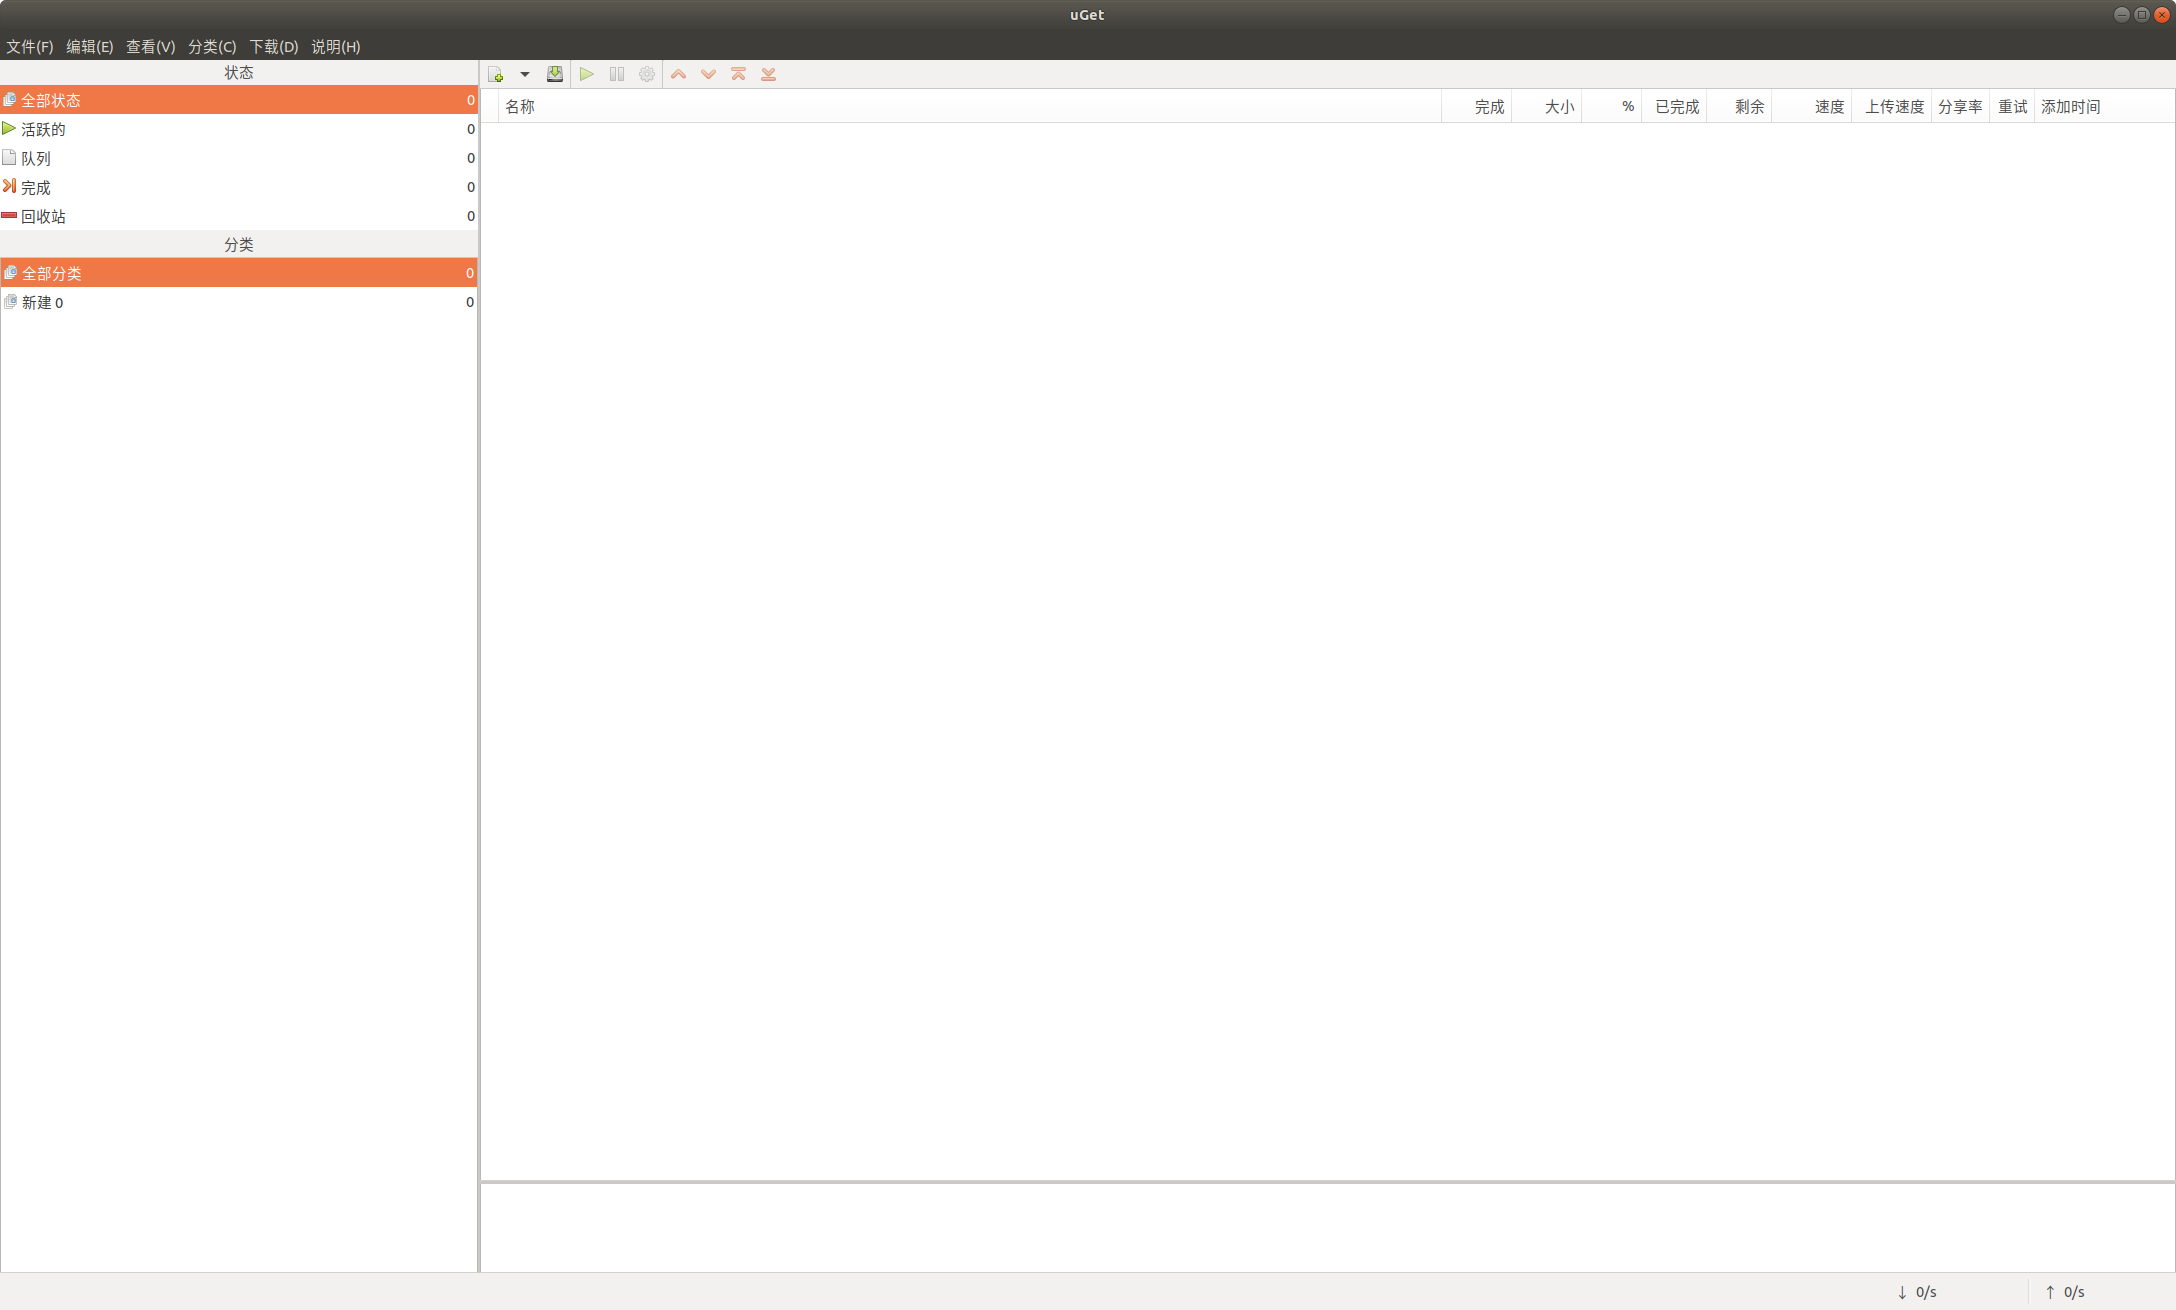The image size is (2176, 1310).
Task: Open the 下载(D) menu
Action: (273, 46)
